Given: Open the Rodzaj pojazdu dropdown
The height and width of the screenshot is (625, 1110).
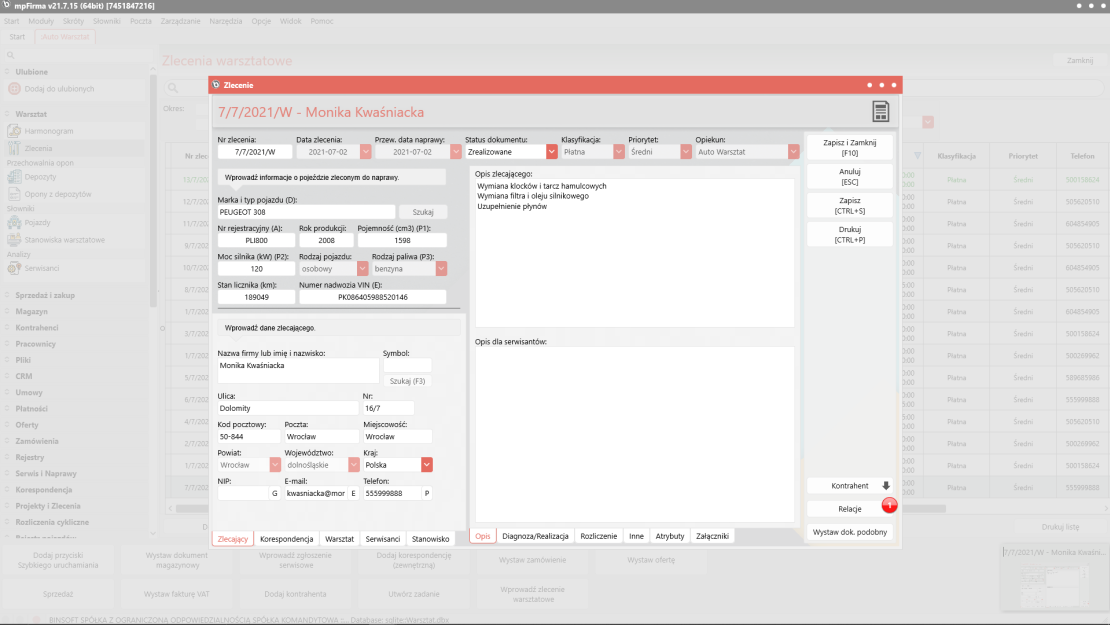Looking at the screenshot, I should (x=362, y=269).
